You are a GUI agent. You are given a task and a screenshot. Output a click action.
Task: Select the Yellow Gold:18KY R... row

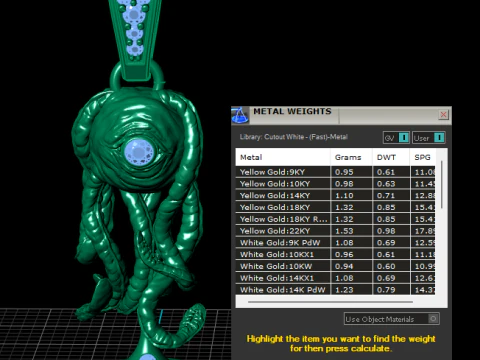335,219
